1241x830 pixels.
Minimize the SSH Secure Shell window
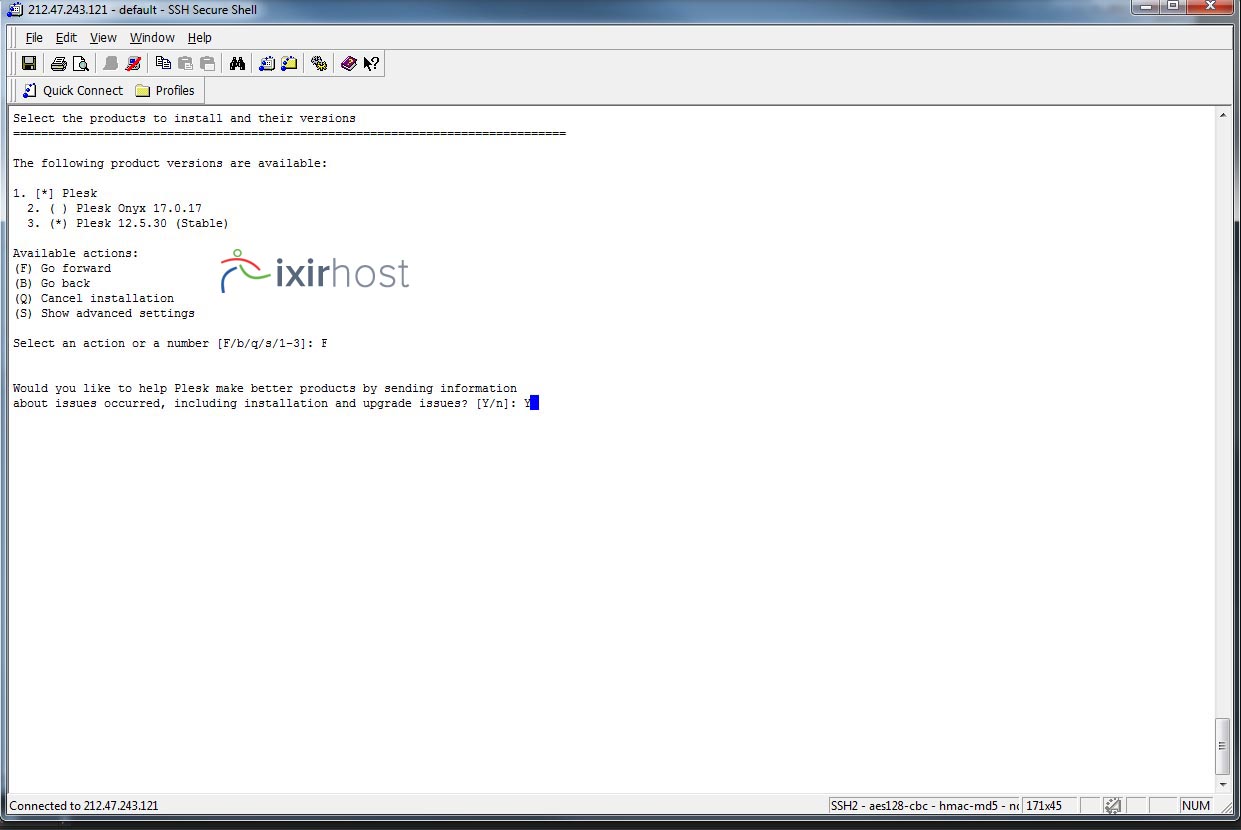click(1146, 7)
